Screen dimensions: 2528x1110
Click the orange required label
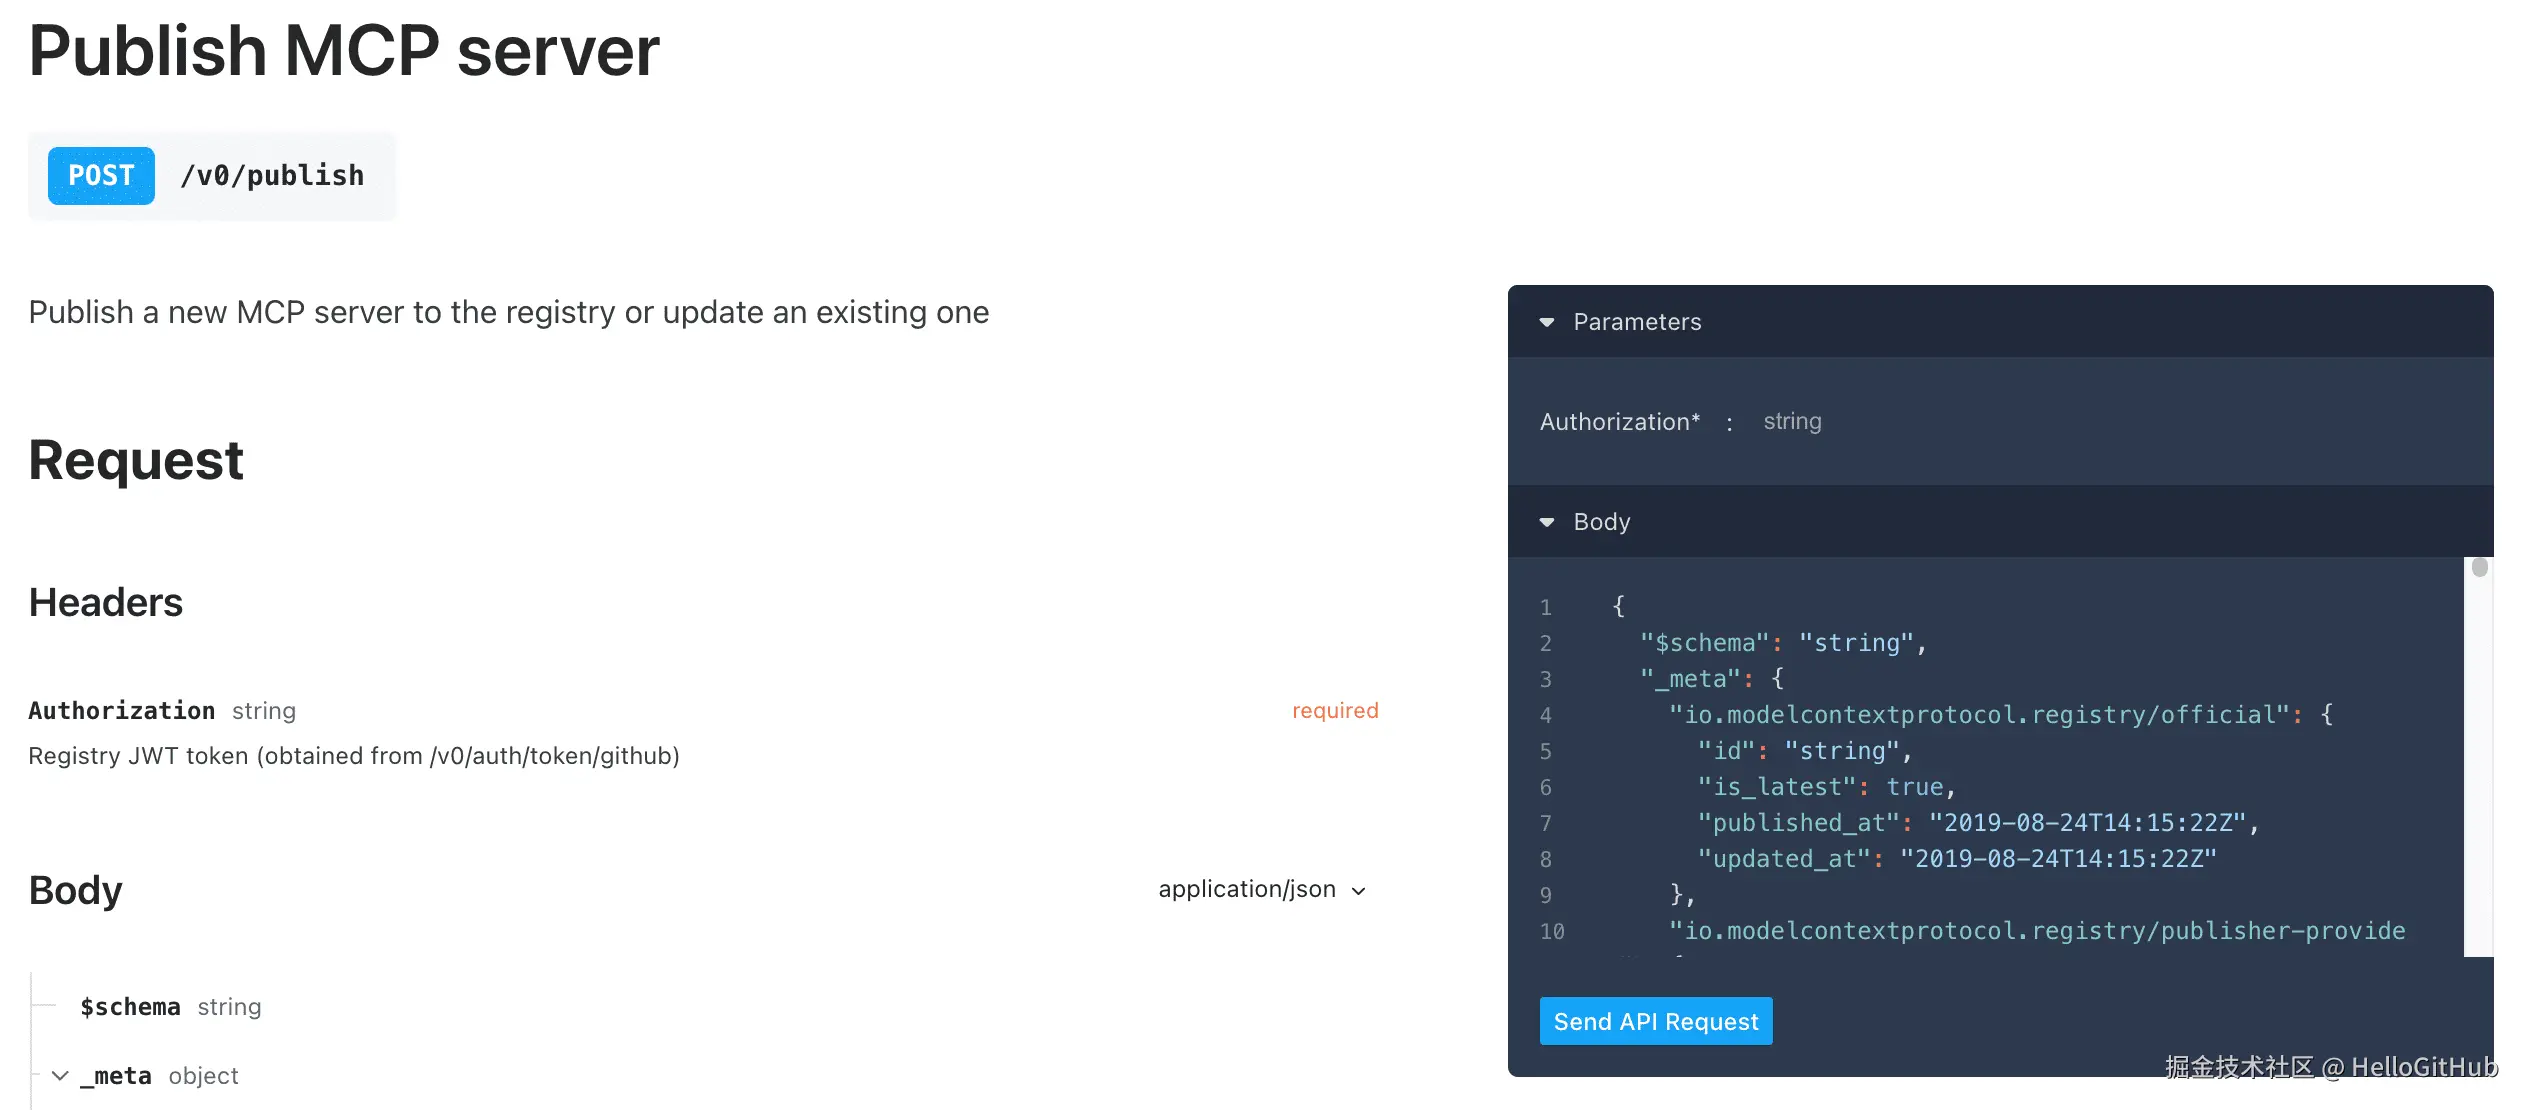point(1334,711)
